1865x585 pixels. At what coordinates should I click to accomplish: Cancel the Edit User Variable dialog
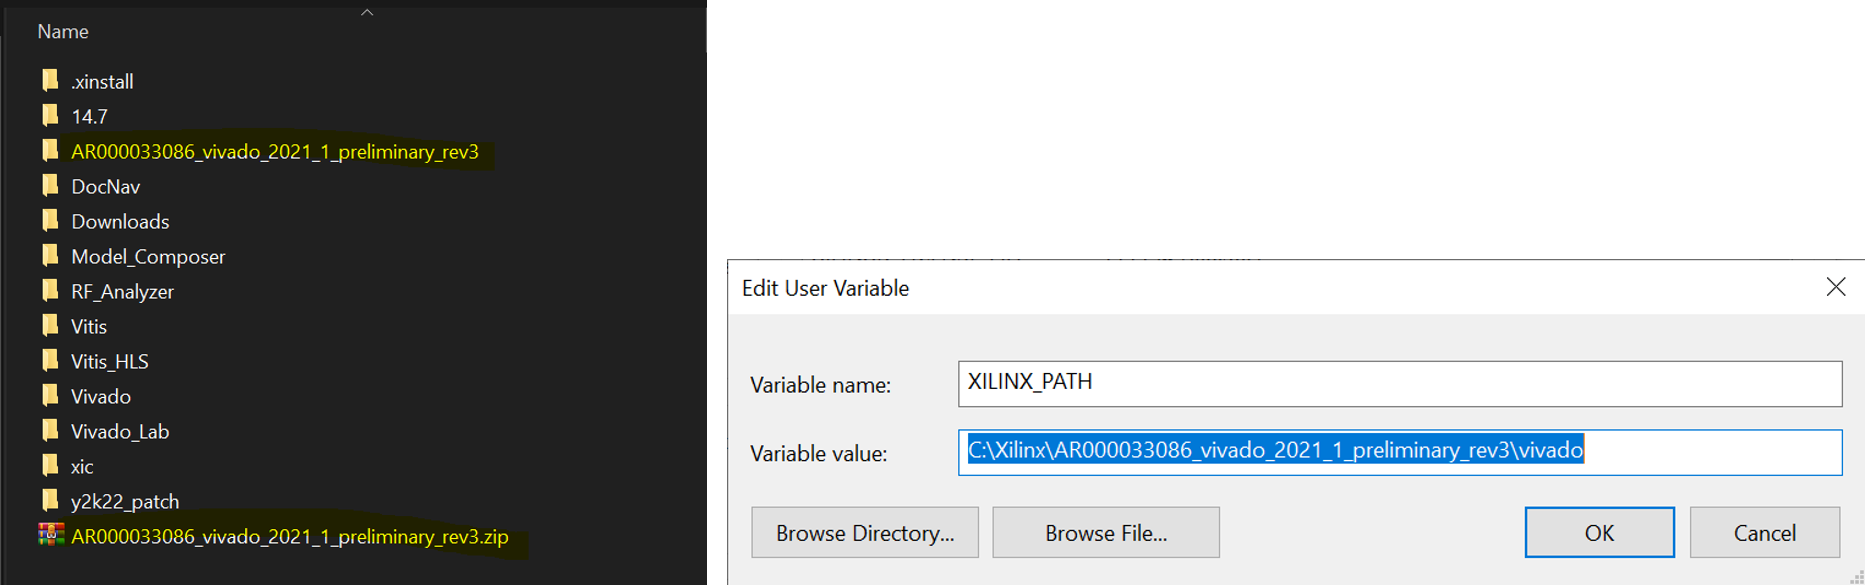click(x=1765, y=532)
